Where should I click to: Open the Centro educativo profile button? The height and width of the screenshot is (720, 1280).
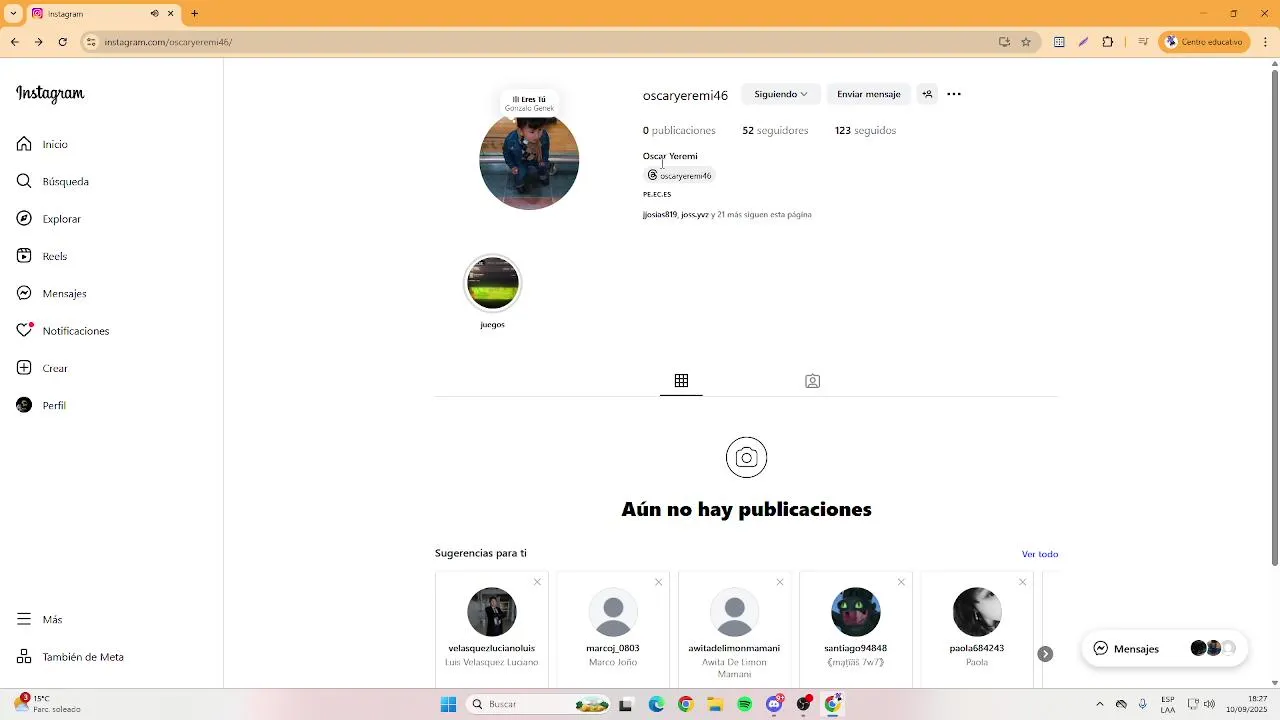(1204, 42)
